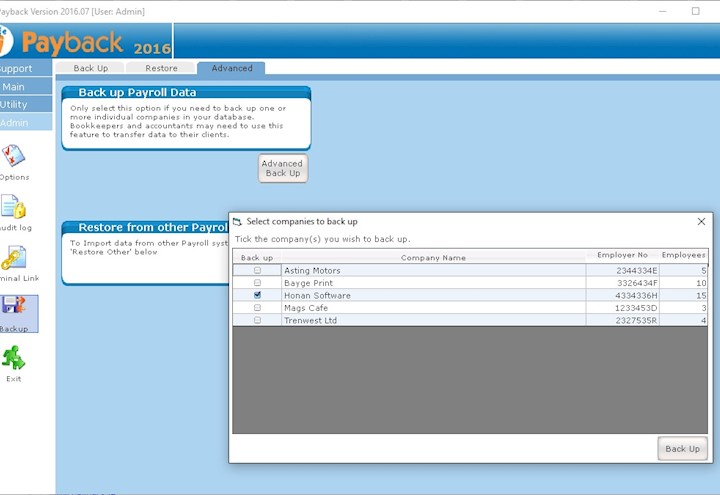Click the Payback logo icon
Screen dimensions: 720x495
click(5, 43)
